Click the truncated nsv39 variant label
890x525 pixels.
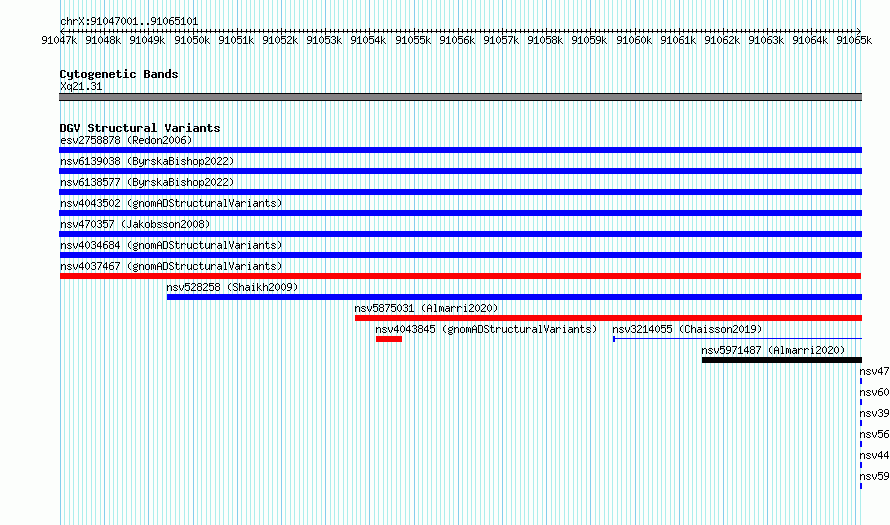(874, 413)
